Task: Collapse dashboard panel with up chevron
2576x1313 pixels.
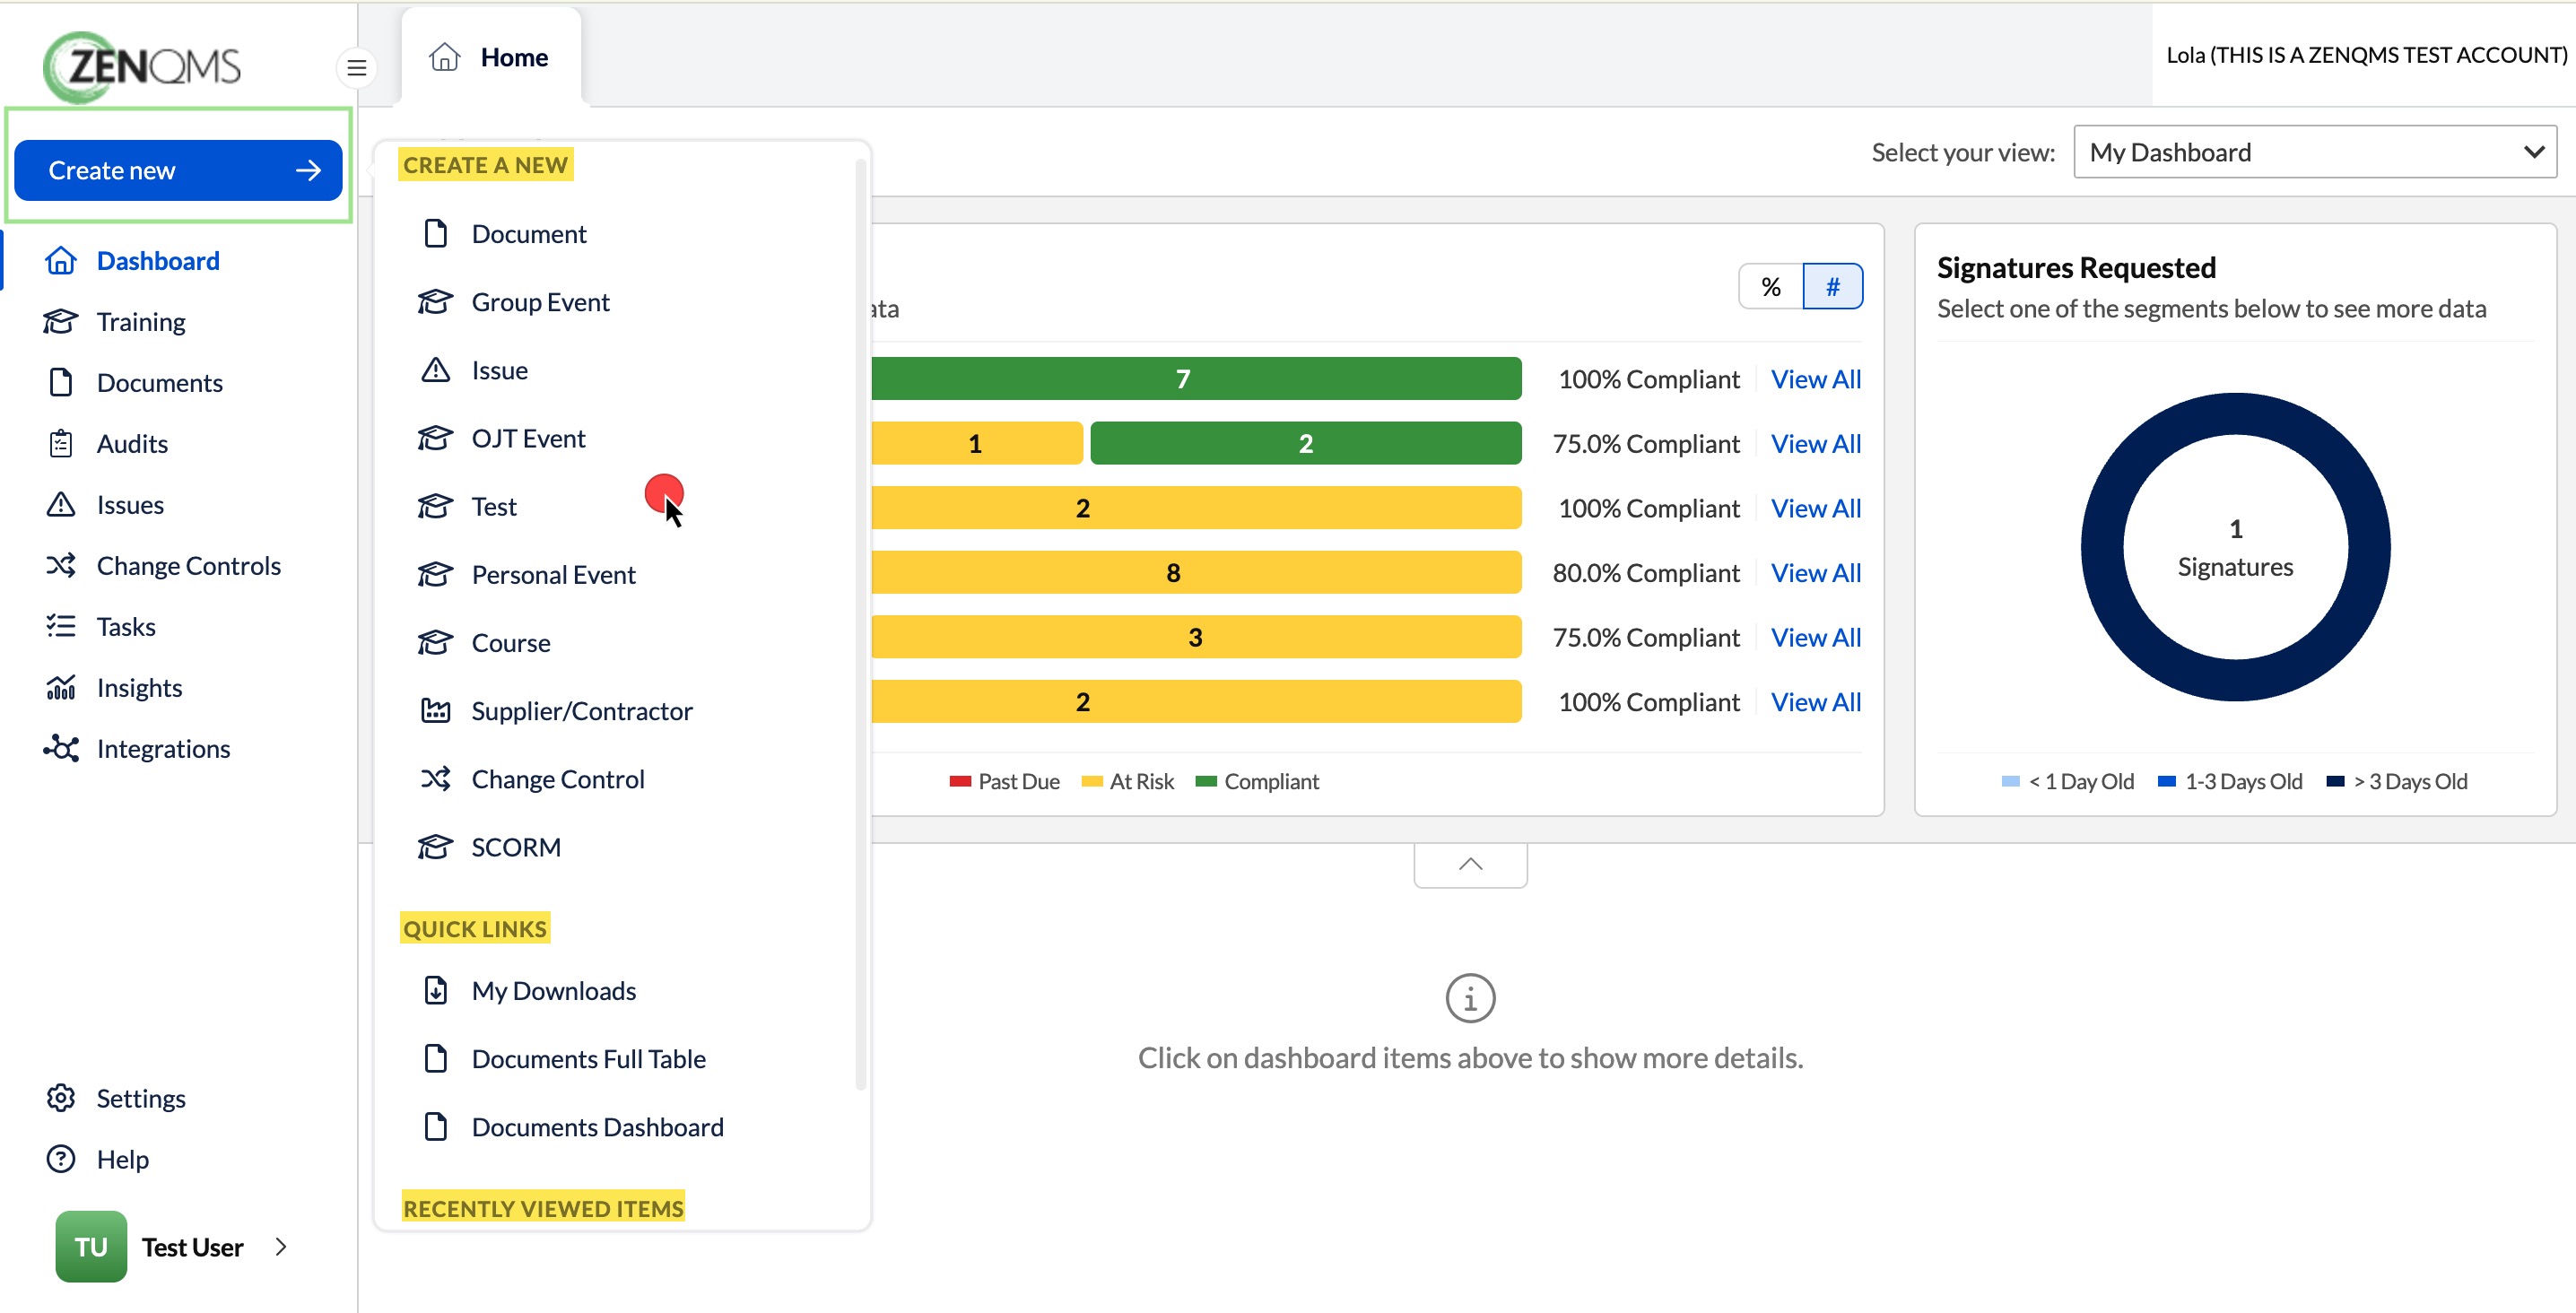Action: [1470, 865]
